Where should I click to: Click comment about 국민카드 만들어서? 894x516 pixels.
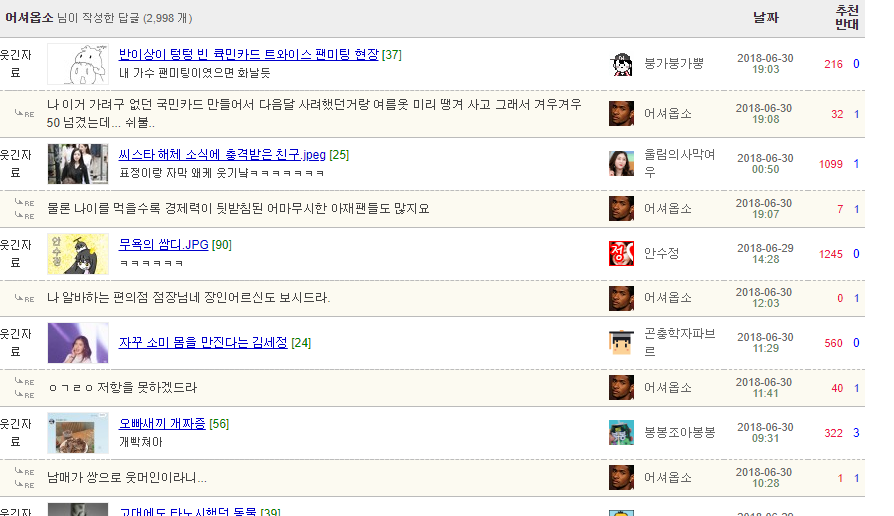314,113
